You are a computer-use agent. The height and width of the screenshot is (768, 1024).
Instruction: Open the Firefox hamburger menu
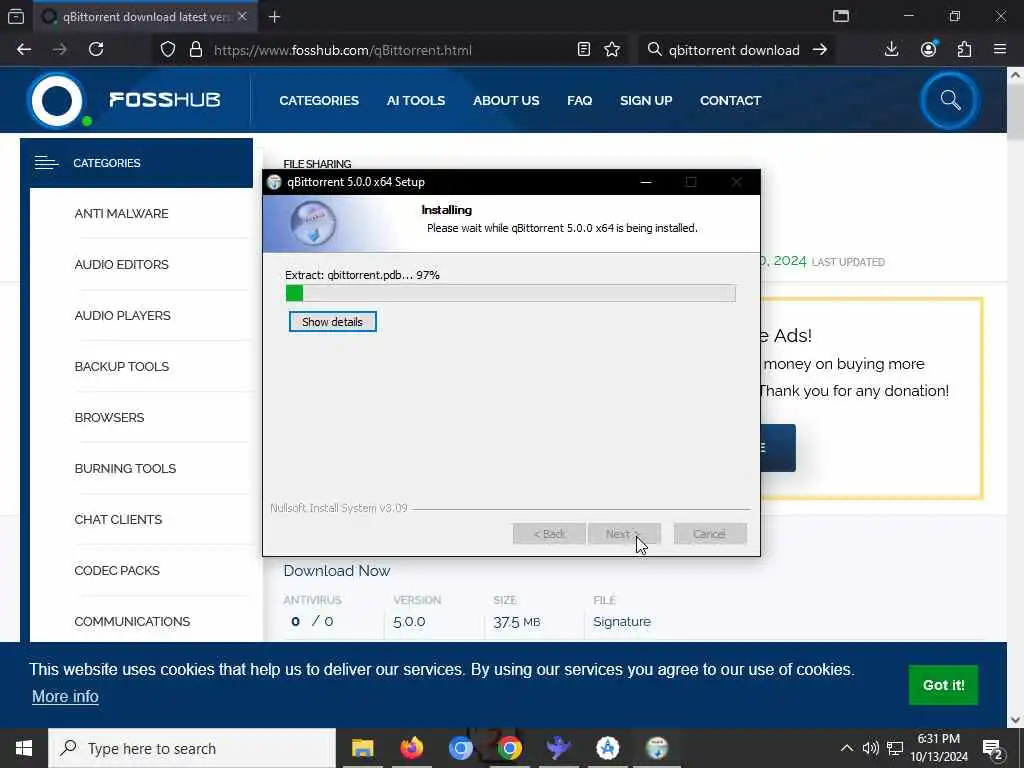point(1000,49)
